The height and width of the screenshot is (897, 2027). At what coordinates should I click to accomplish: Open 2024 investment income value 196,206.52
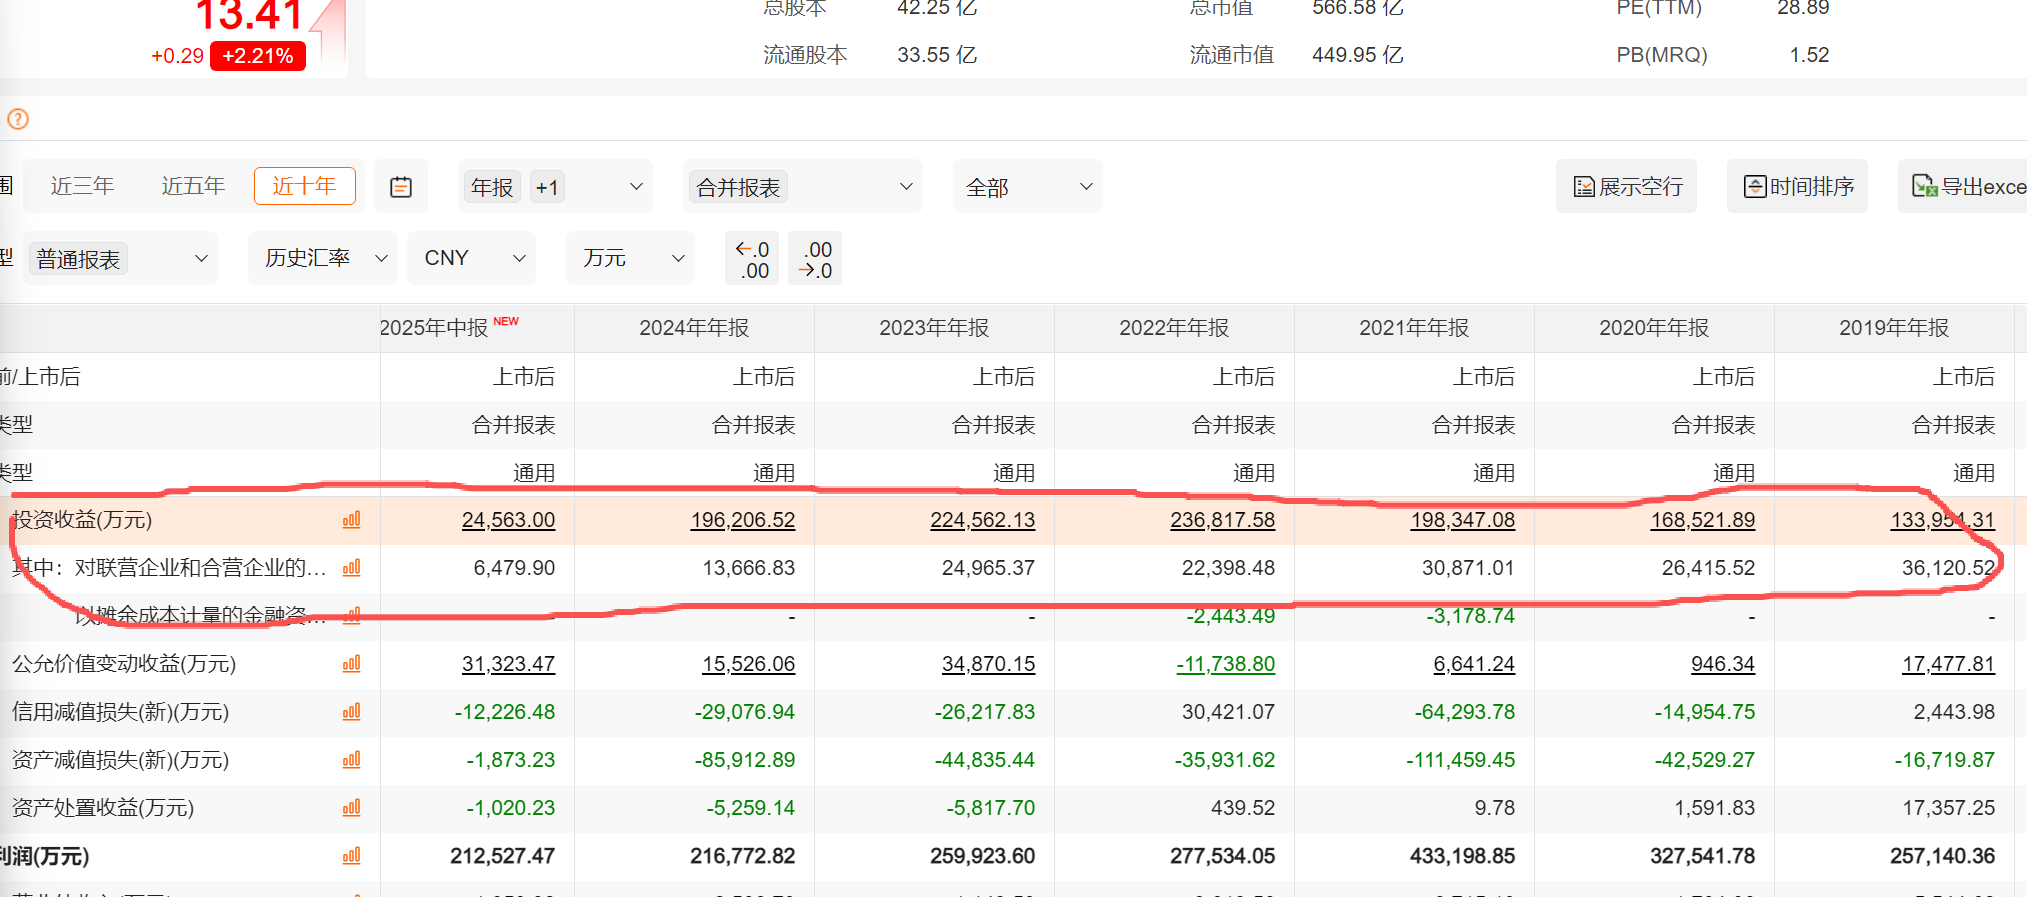coord(742,520)
